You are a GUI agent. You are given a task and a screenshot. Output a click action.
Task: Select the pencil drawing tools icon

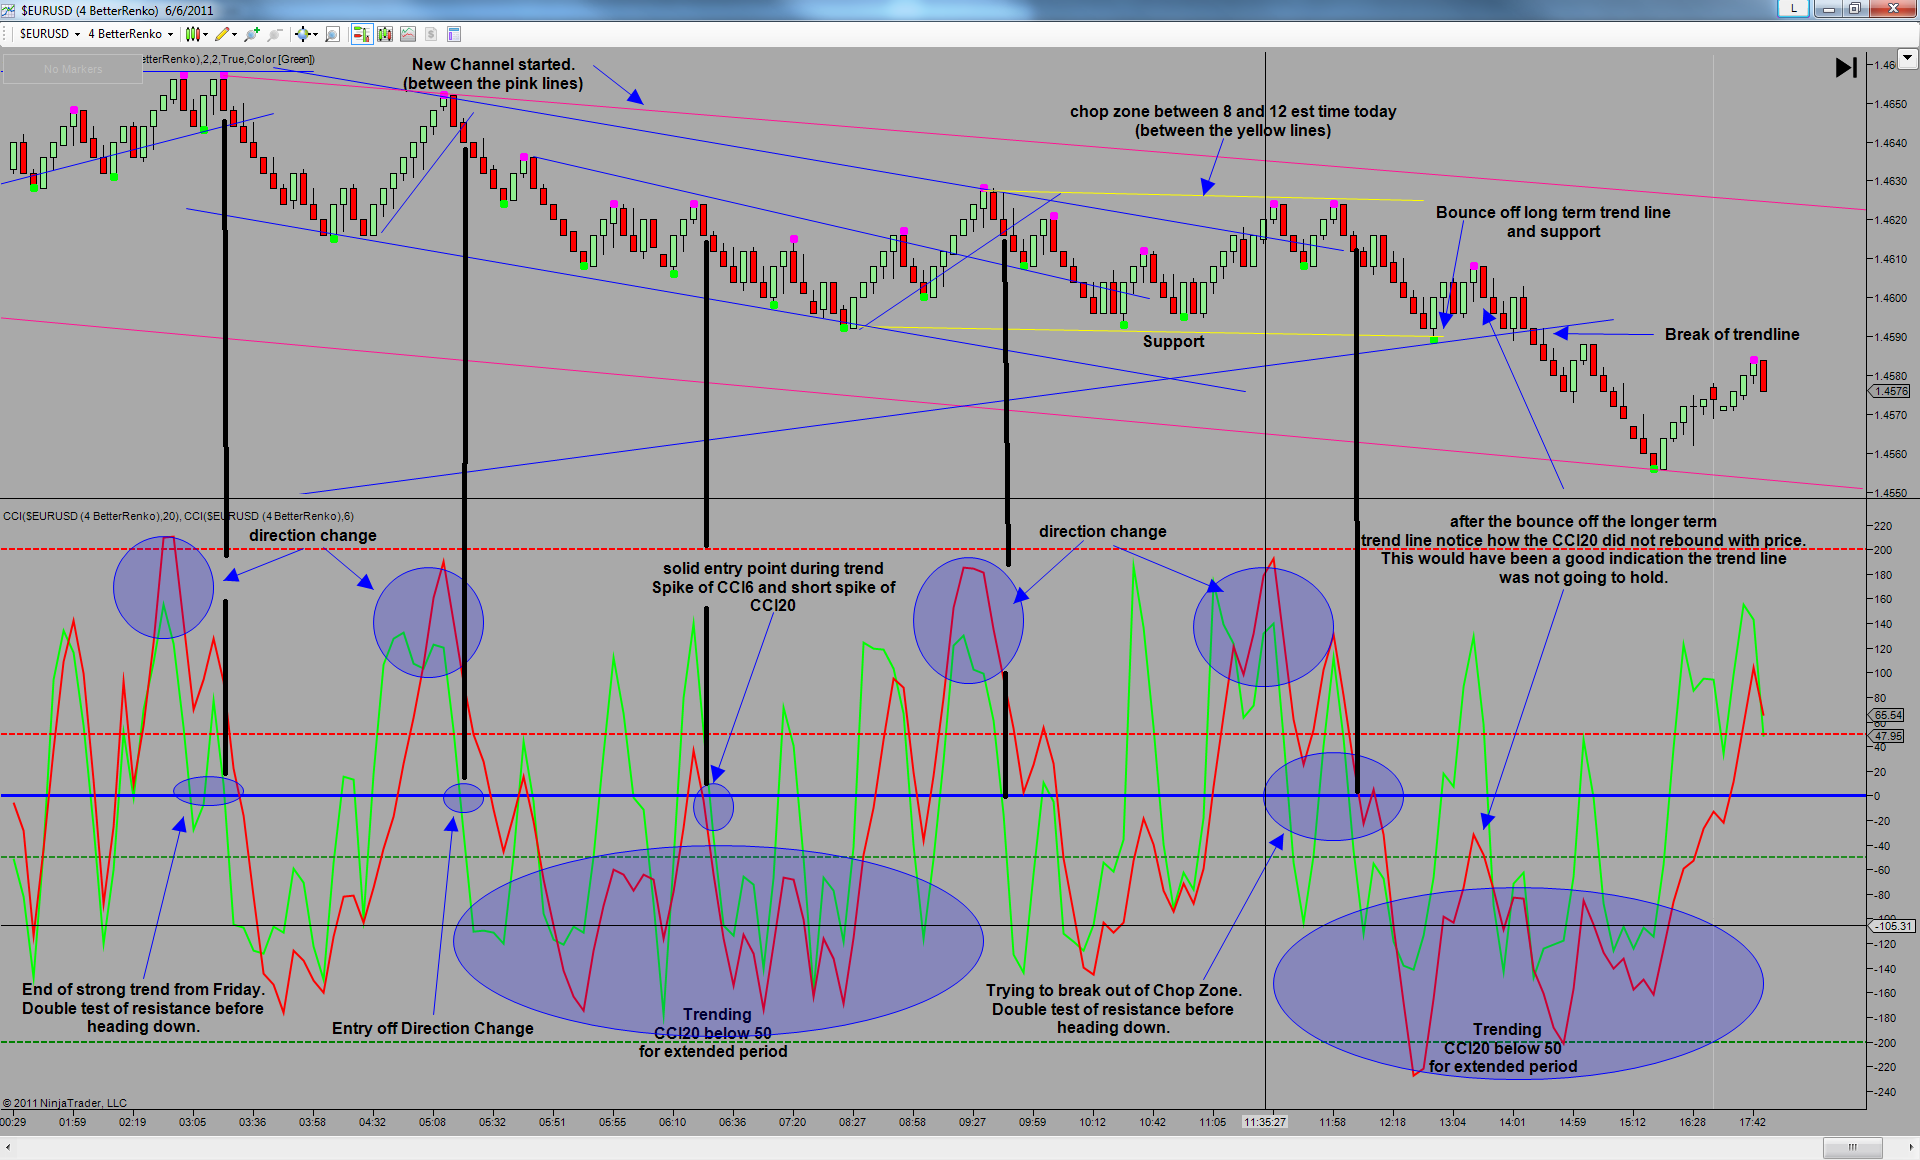[x=222, y=34]
